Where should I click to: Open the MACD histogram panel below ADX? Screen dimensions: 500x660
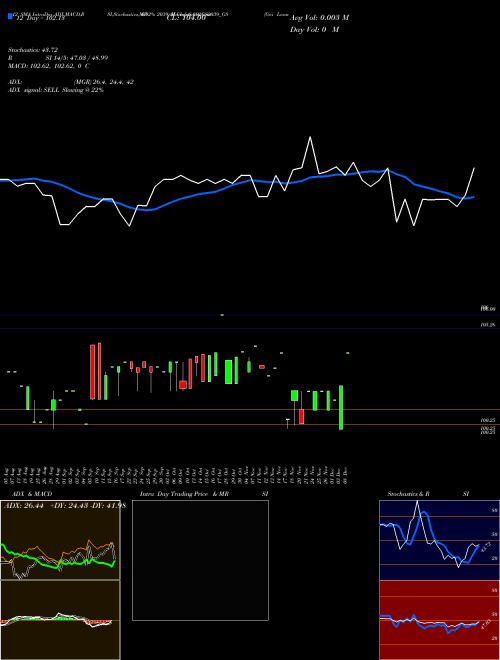[60, 620]
